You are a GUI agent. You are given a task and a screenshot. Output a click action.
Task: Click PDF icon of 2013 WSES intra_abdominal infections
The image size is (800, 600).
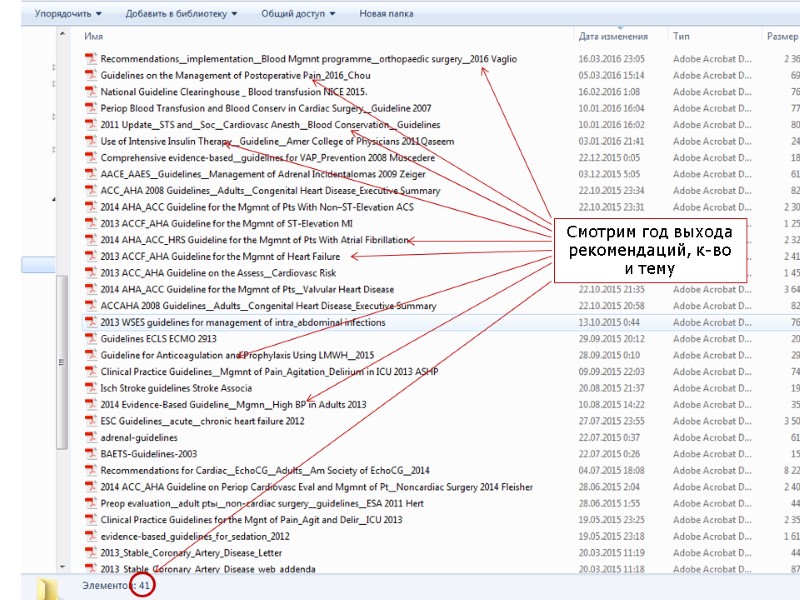point(91,322)
